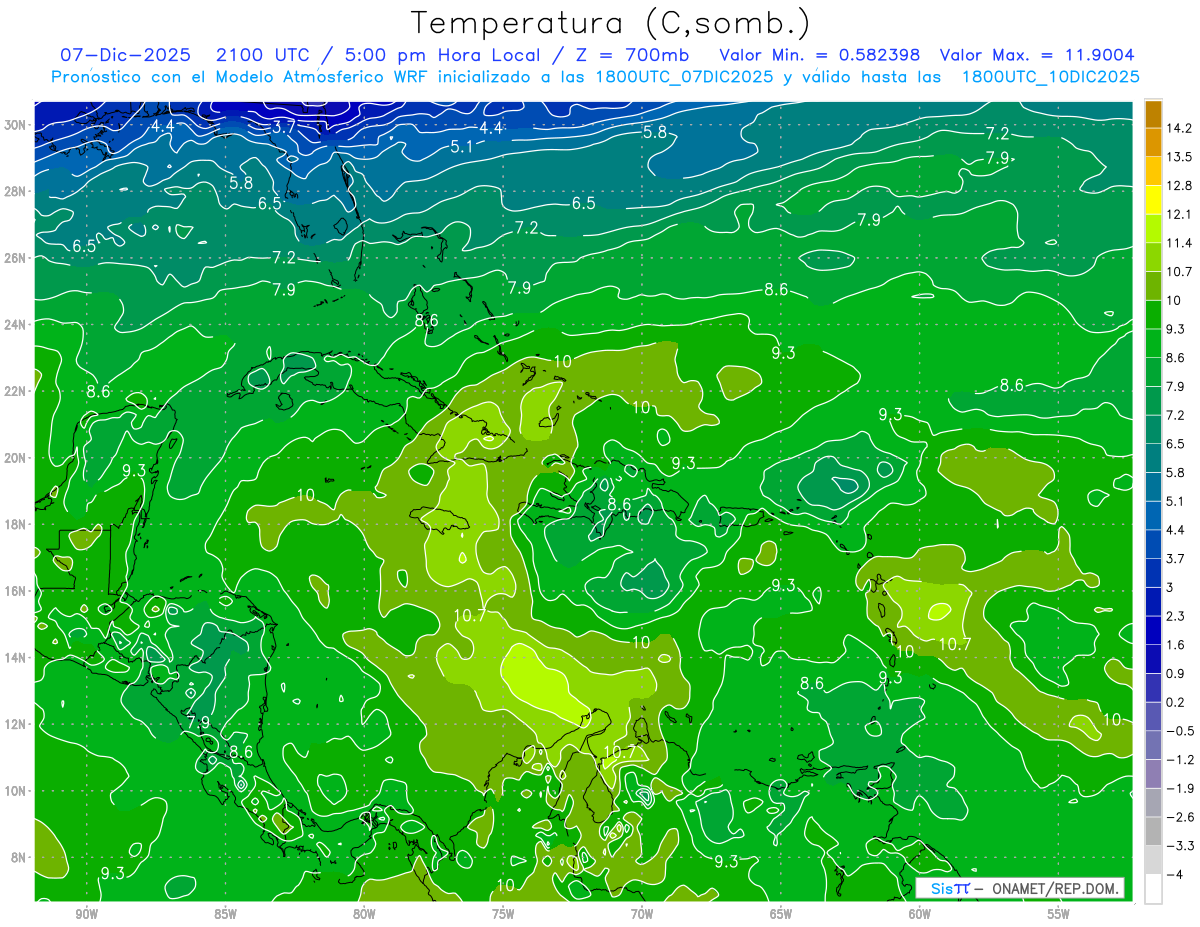This screenshot has width=1200, height=927.
Task: Click the 16N latitude axis label
Action: 15,591
